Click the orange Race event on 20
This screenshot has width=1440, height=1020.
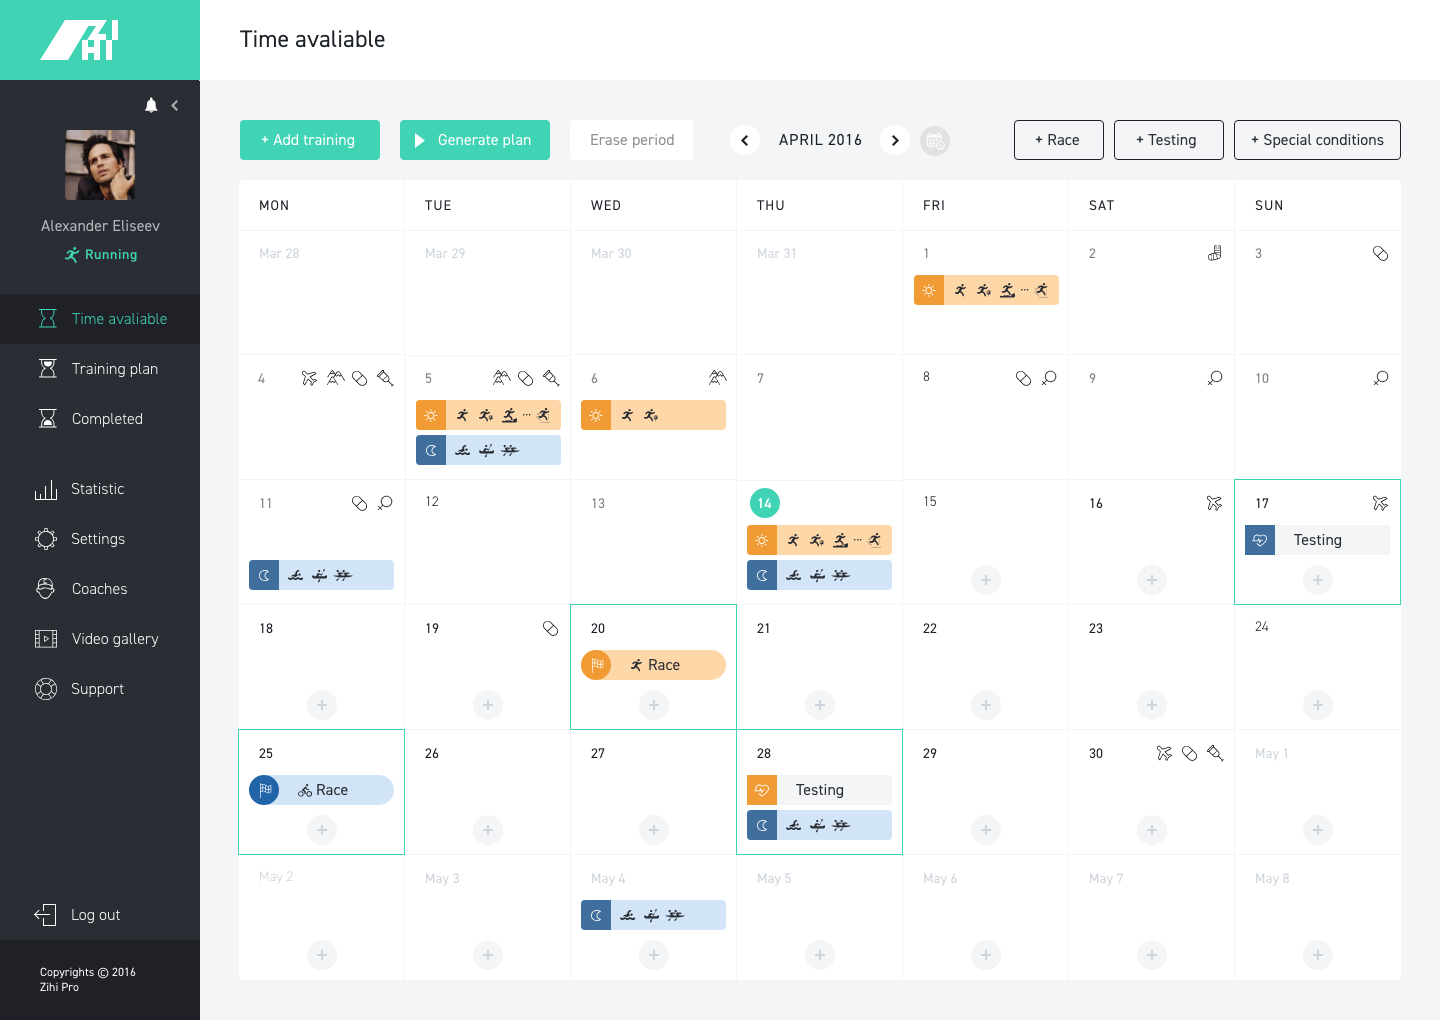653,665
